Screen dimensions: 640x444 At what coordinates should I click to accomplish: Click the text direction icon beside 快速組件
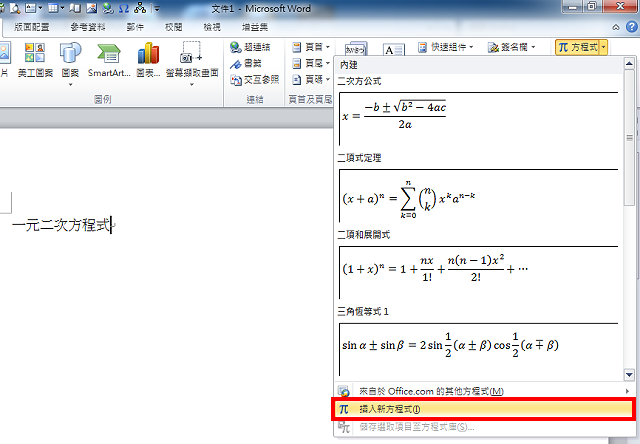(x=356, y=49)
